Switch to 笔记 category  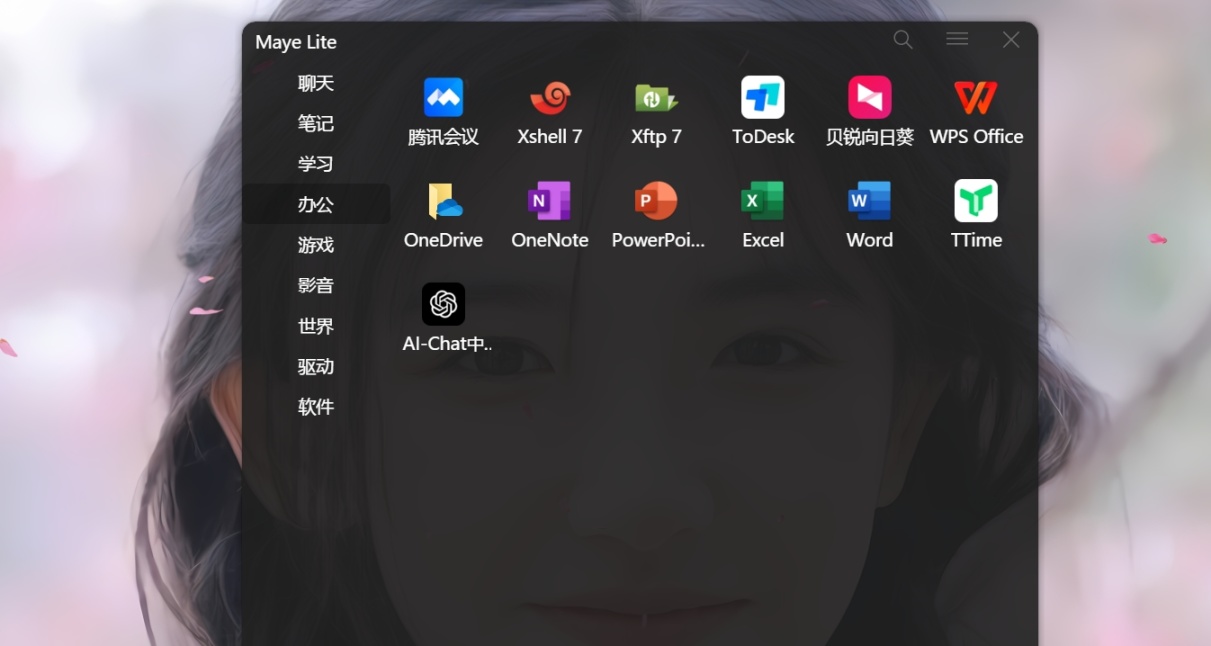[x=316, y=123]
